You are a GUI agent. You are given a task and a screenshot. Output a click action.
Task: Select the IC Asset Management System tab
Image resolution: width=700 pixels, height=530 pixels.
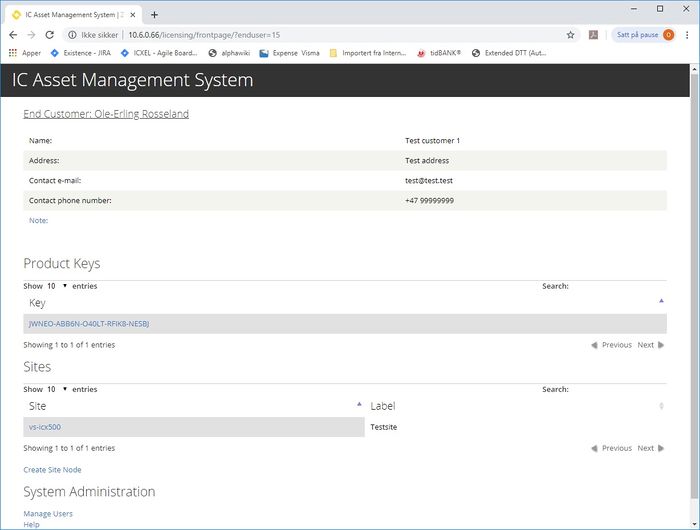point(74,15)
